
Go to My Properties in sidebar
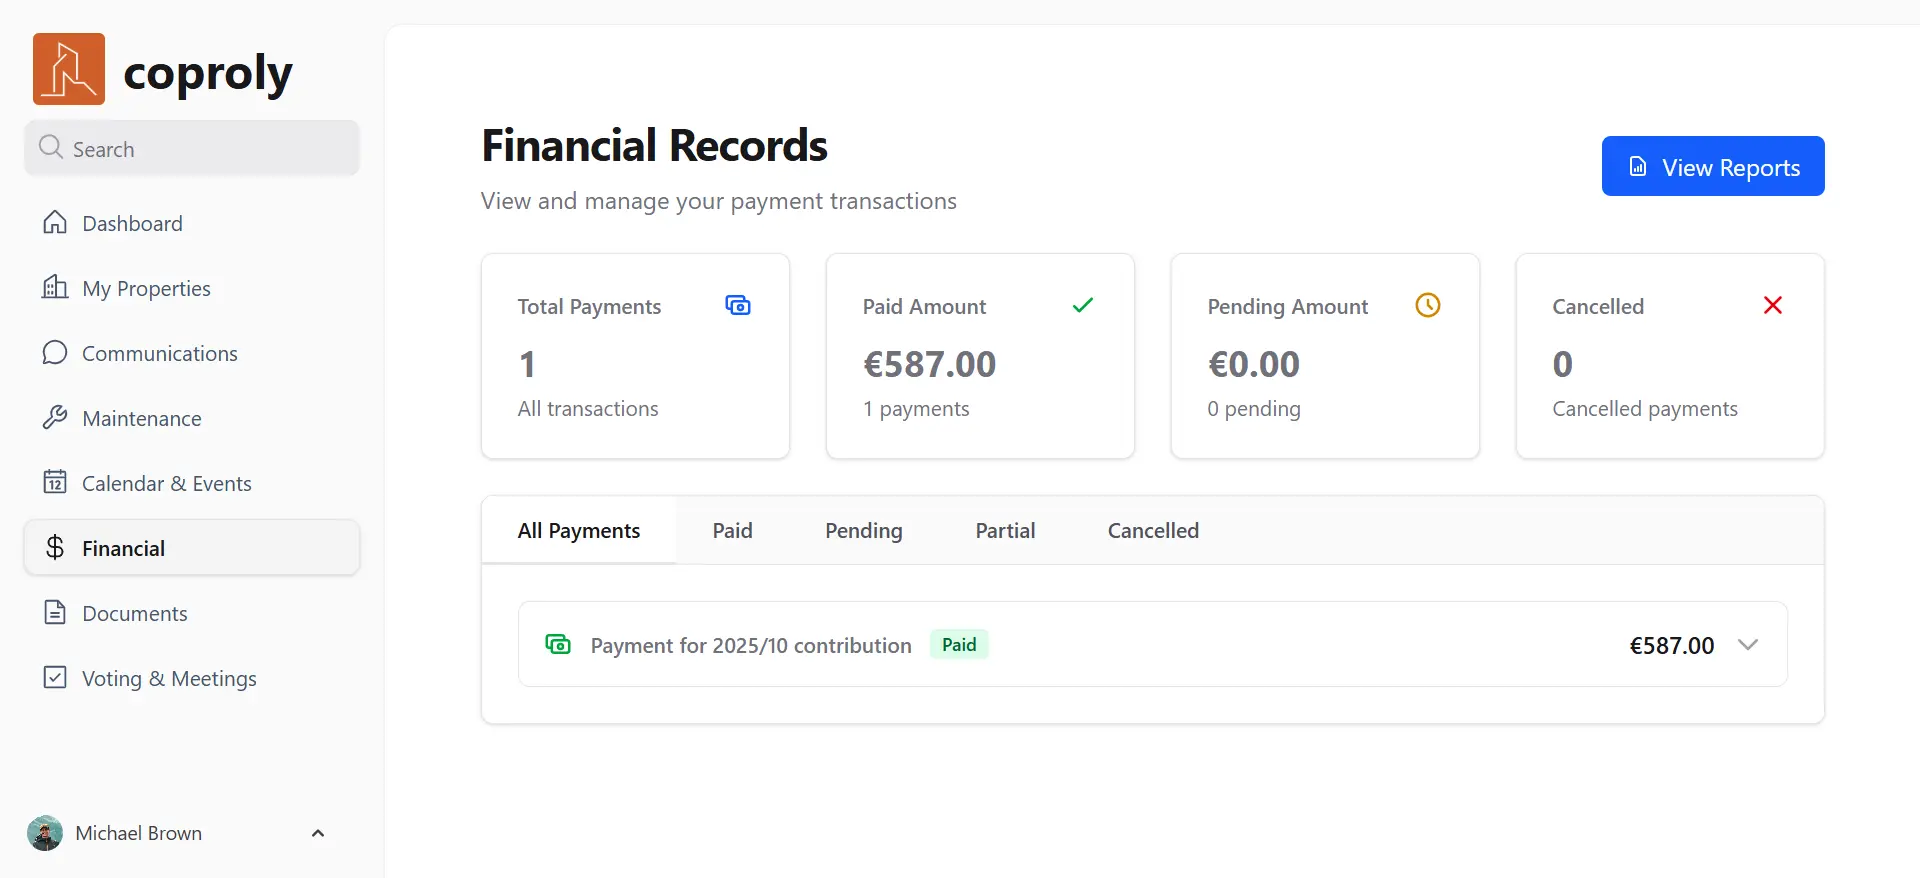click(x=192, y=288)
